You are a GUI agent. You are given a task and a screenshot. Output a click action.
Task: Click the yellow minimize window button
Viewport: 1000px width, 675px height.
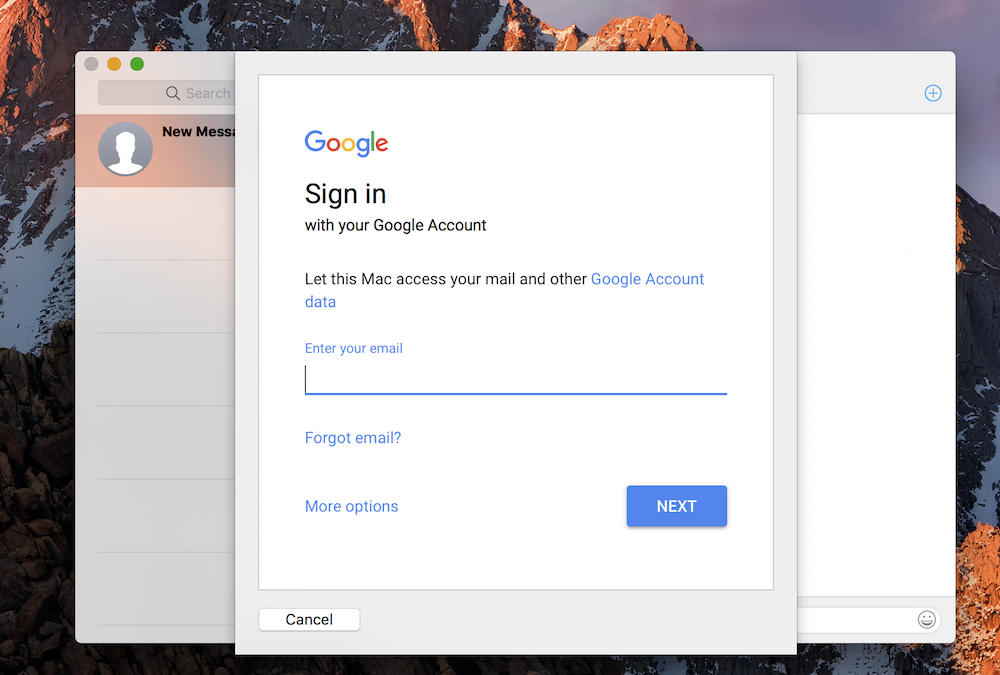tap(114, 64)
